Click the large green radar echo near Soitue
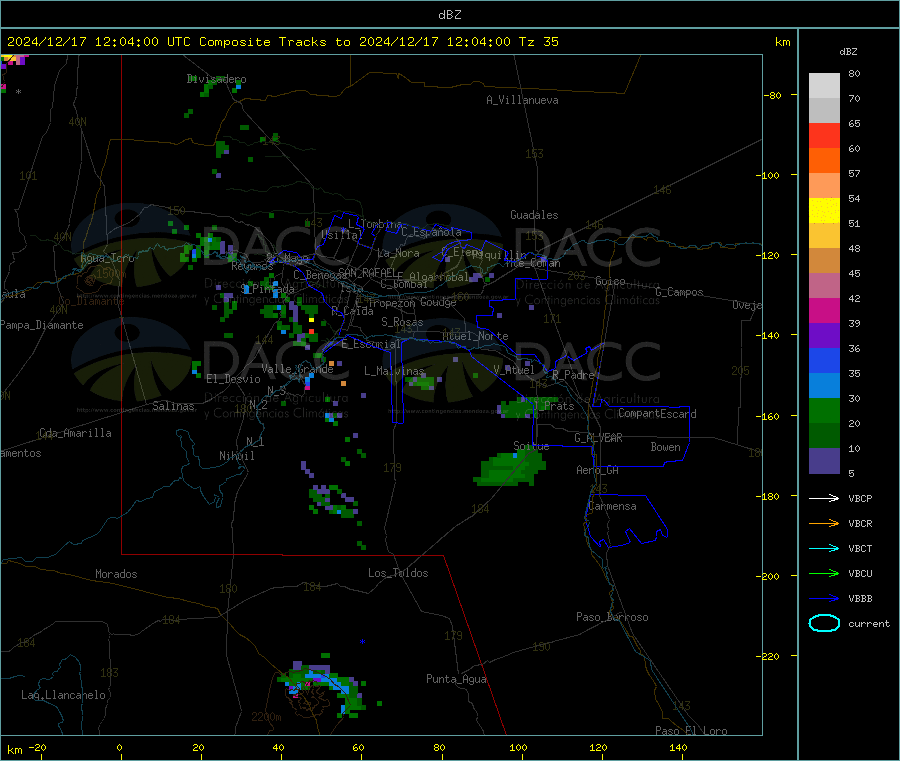900x761 pixels. tap(510, 468)
